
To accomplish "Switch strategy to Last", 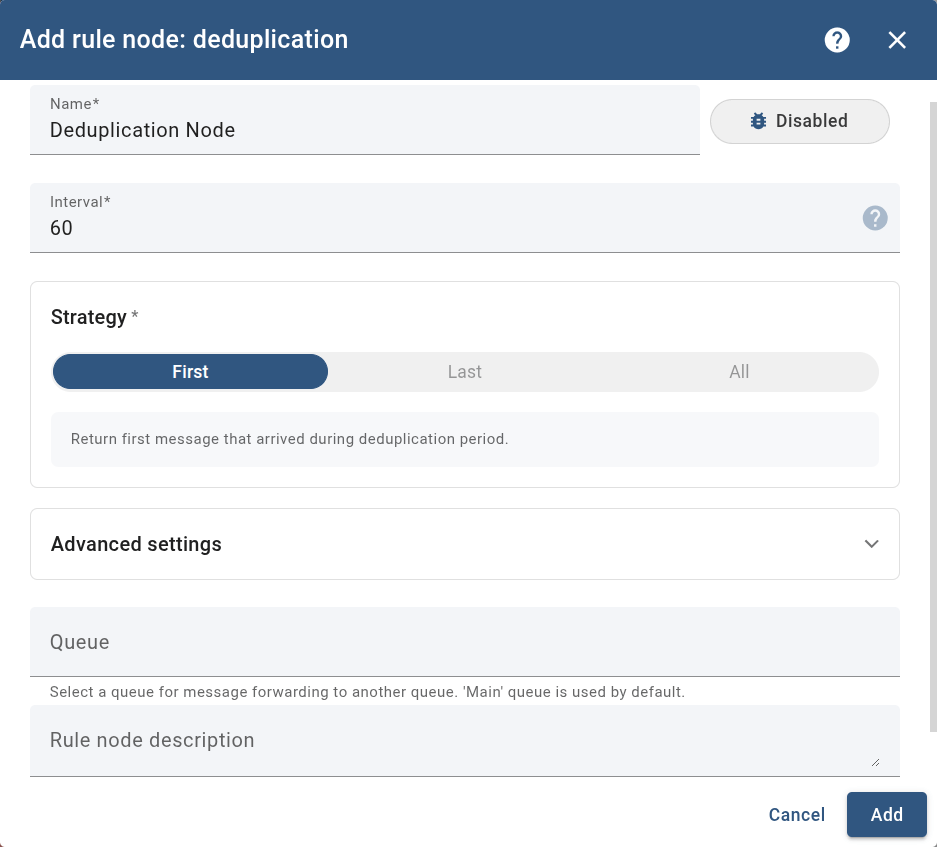I will click(x=465, y=372).
